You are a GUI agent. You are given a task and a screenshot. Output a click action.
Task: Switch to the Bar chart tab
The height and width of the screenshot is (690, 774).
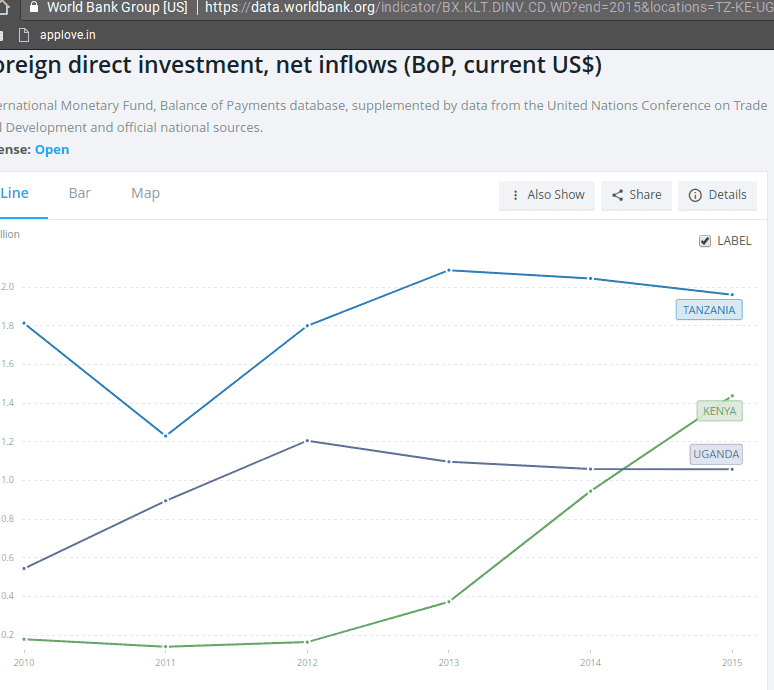tap(79, 193)
